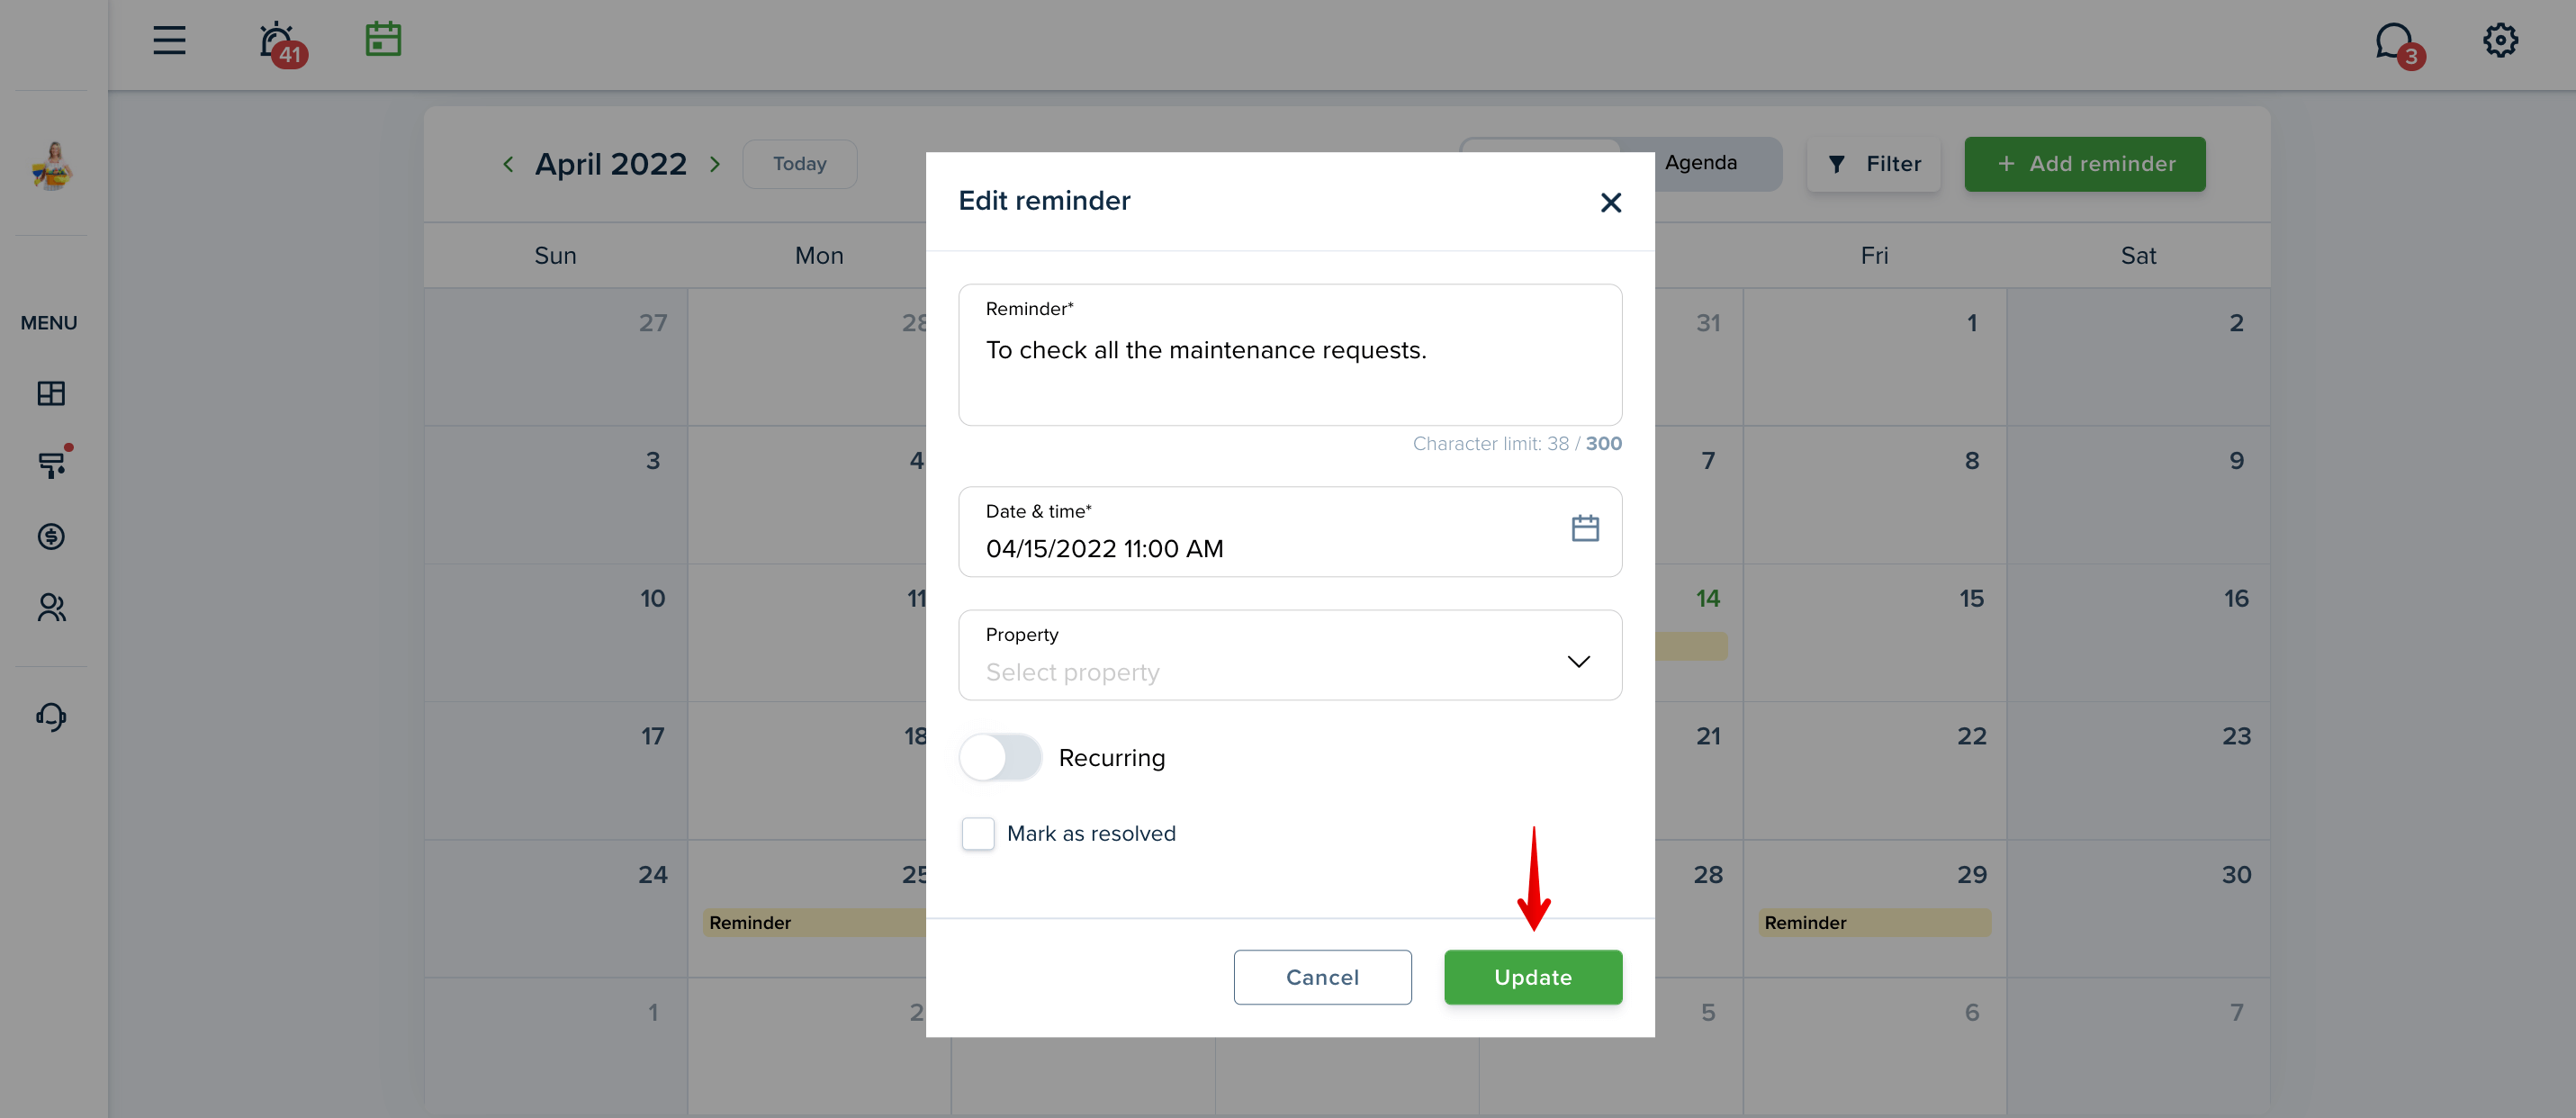Open date picker calendar icon
2576x1118 pixels.
point(1585,528)
